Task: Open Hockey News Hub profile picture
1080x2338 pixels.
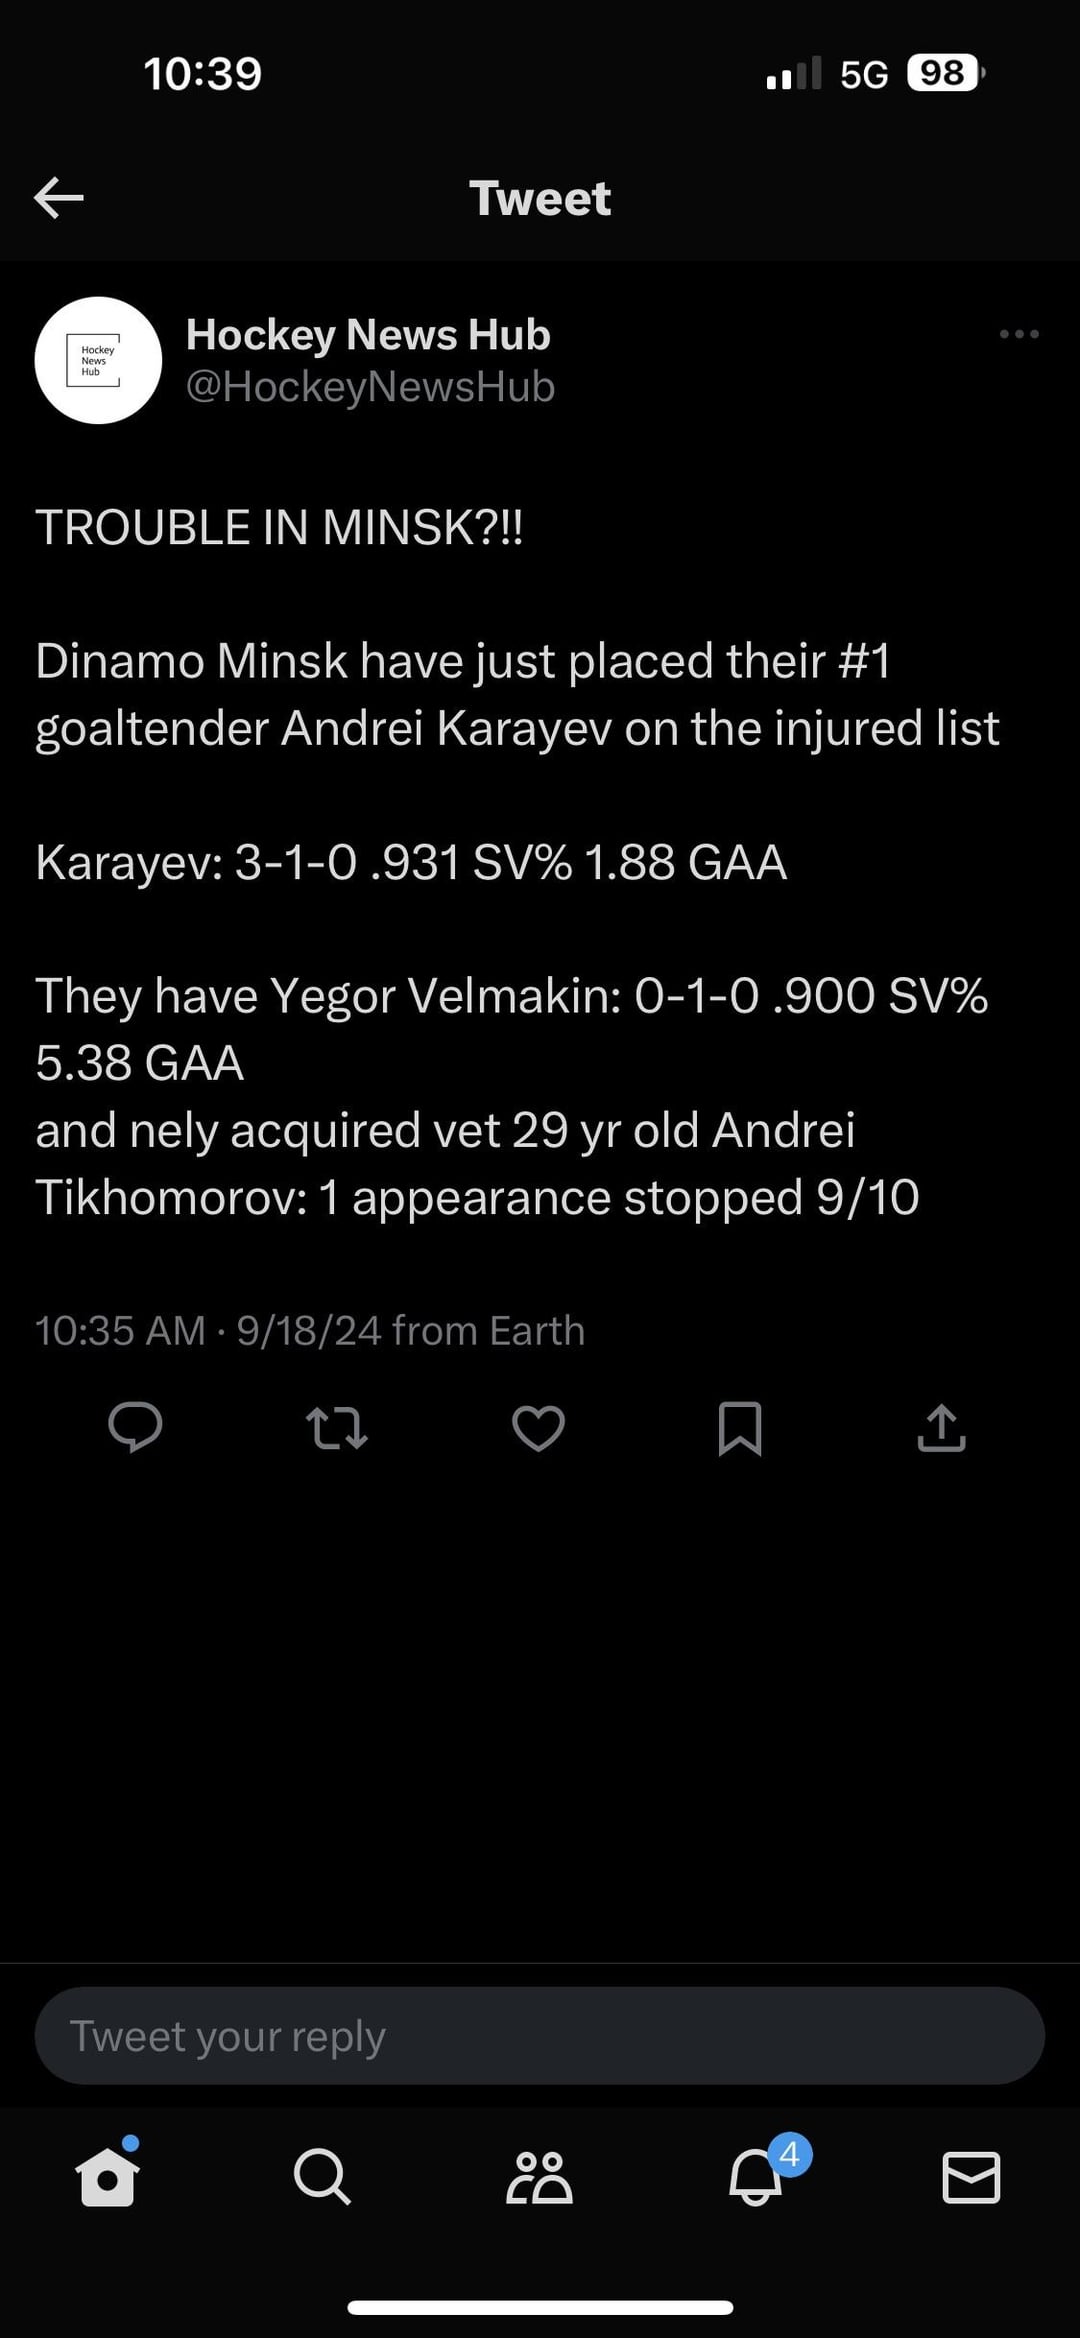Action: click(98, 360)
